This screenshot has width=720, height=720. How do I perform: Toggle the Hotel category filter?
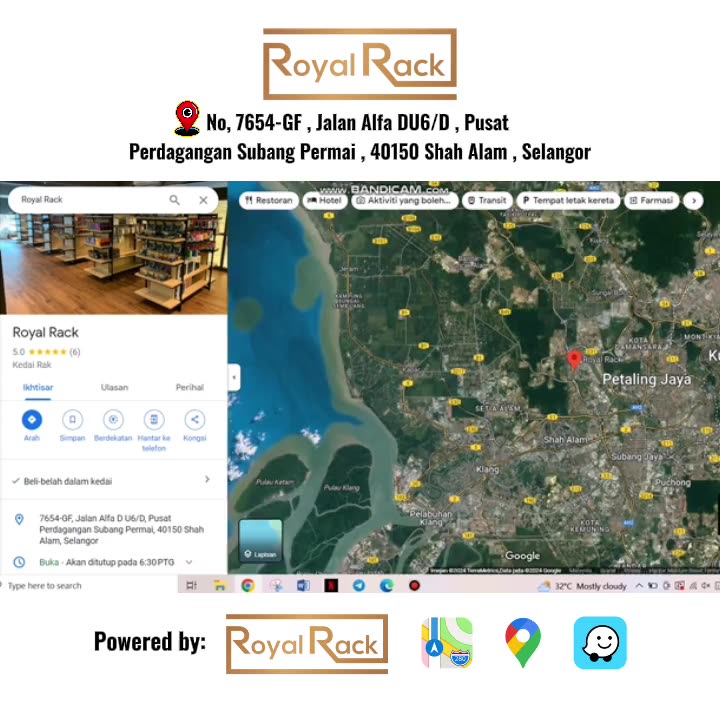(x=324, y=200)
